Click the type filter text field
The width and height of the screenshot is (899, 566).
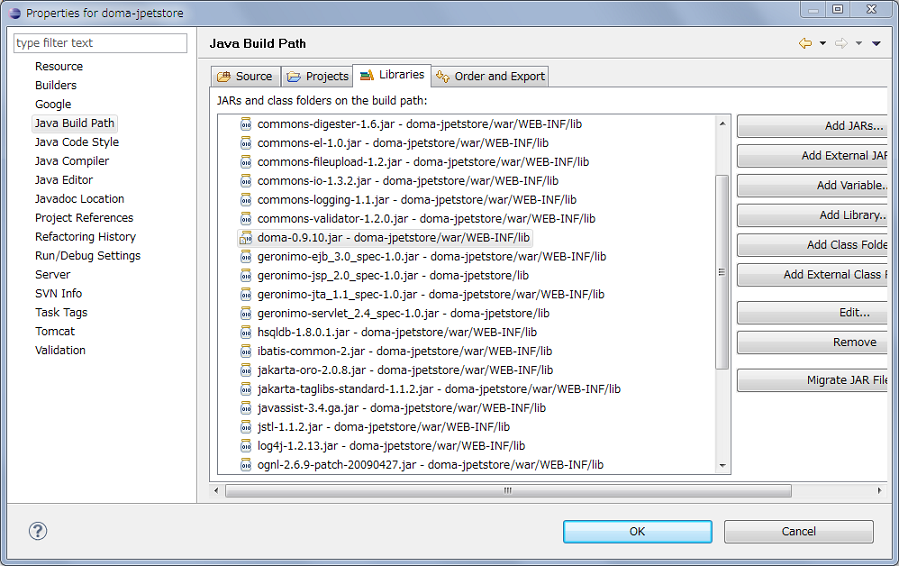tap(100, 43)
